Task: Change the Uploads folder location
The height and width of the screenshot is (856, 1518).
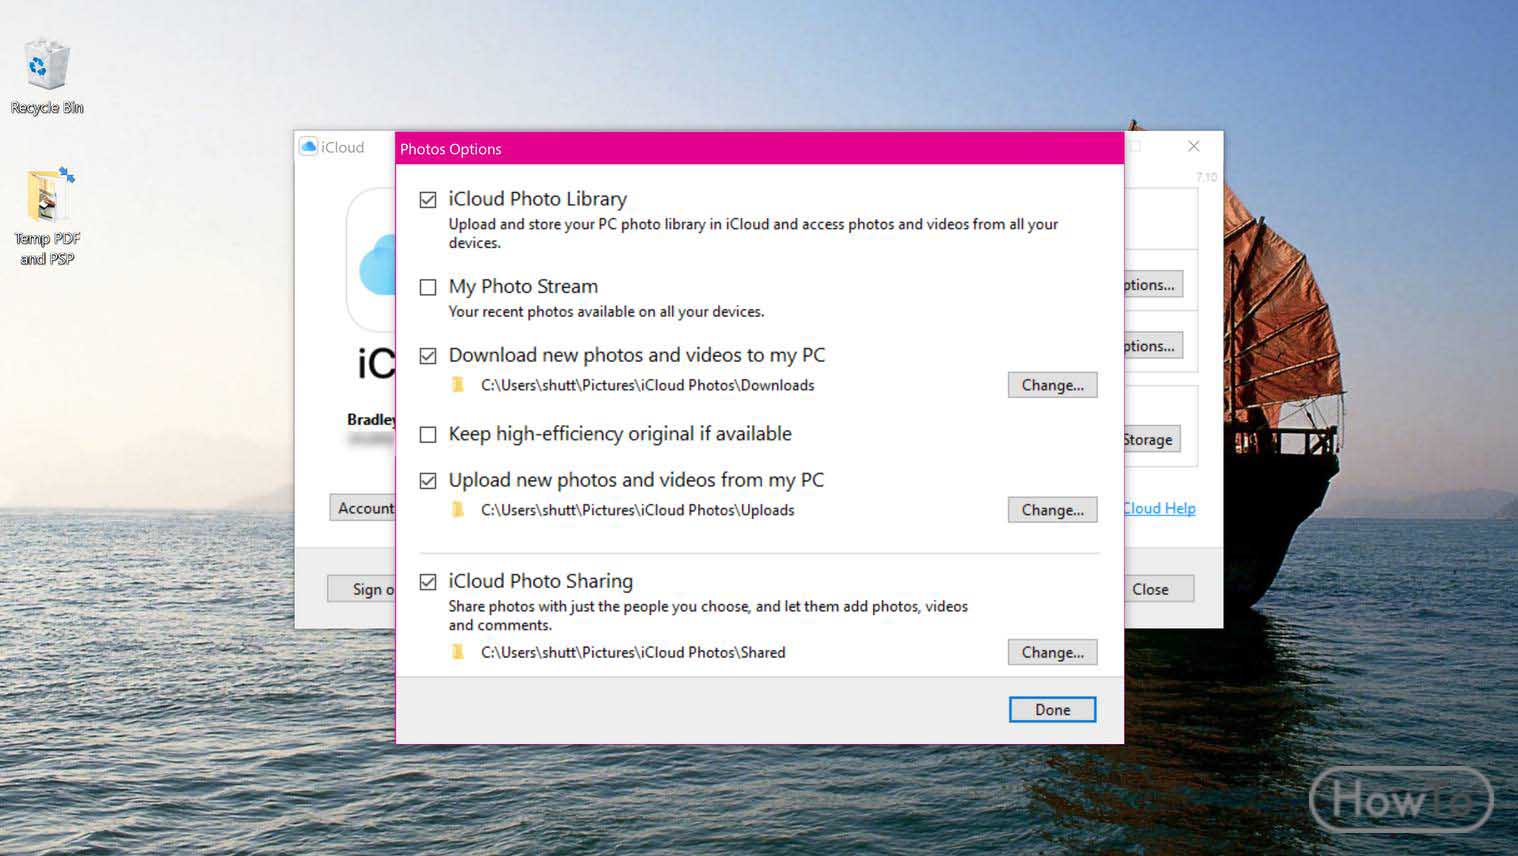Action: pos(1052,510)
